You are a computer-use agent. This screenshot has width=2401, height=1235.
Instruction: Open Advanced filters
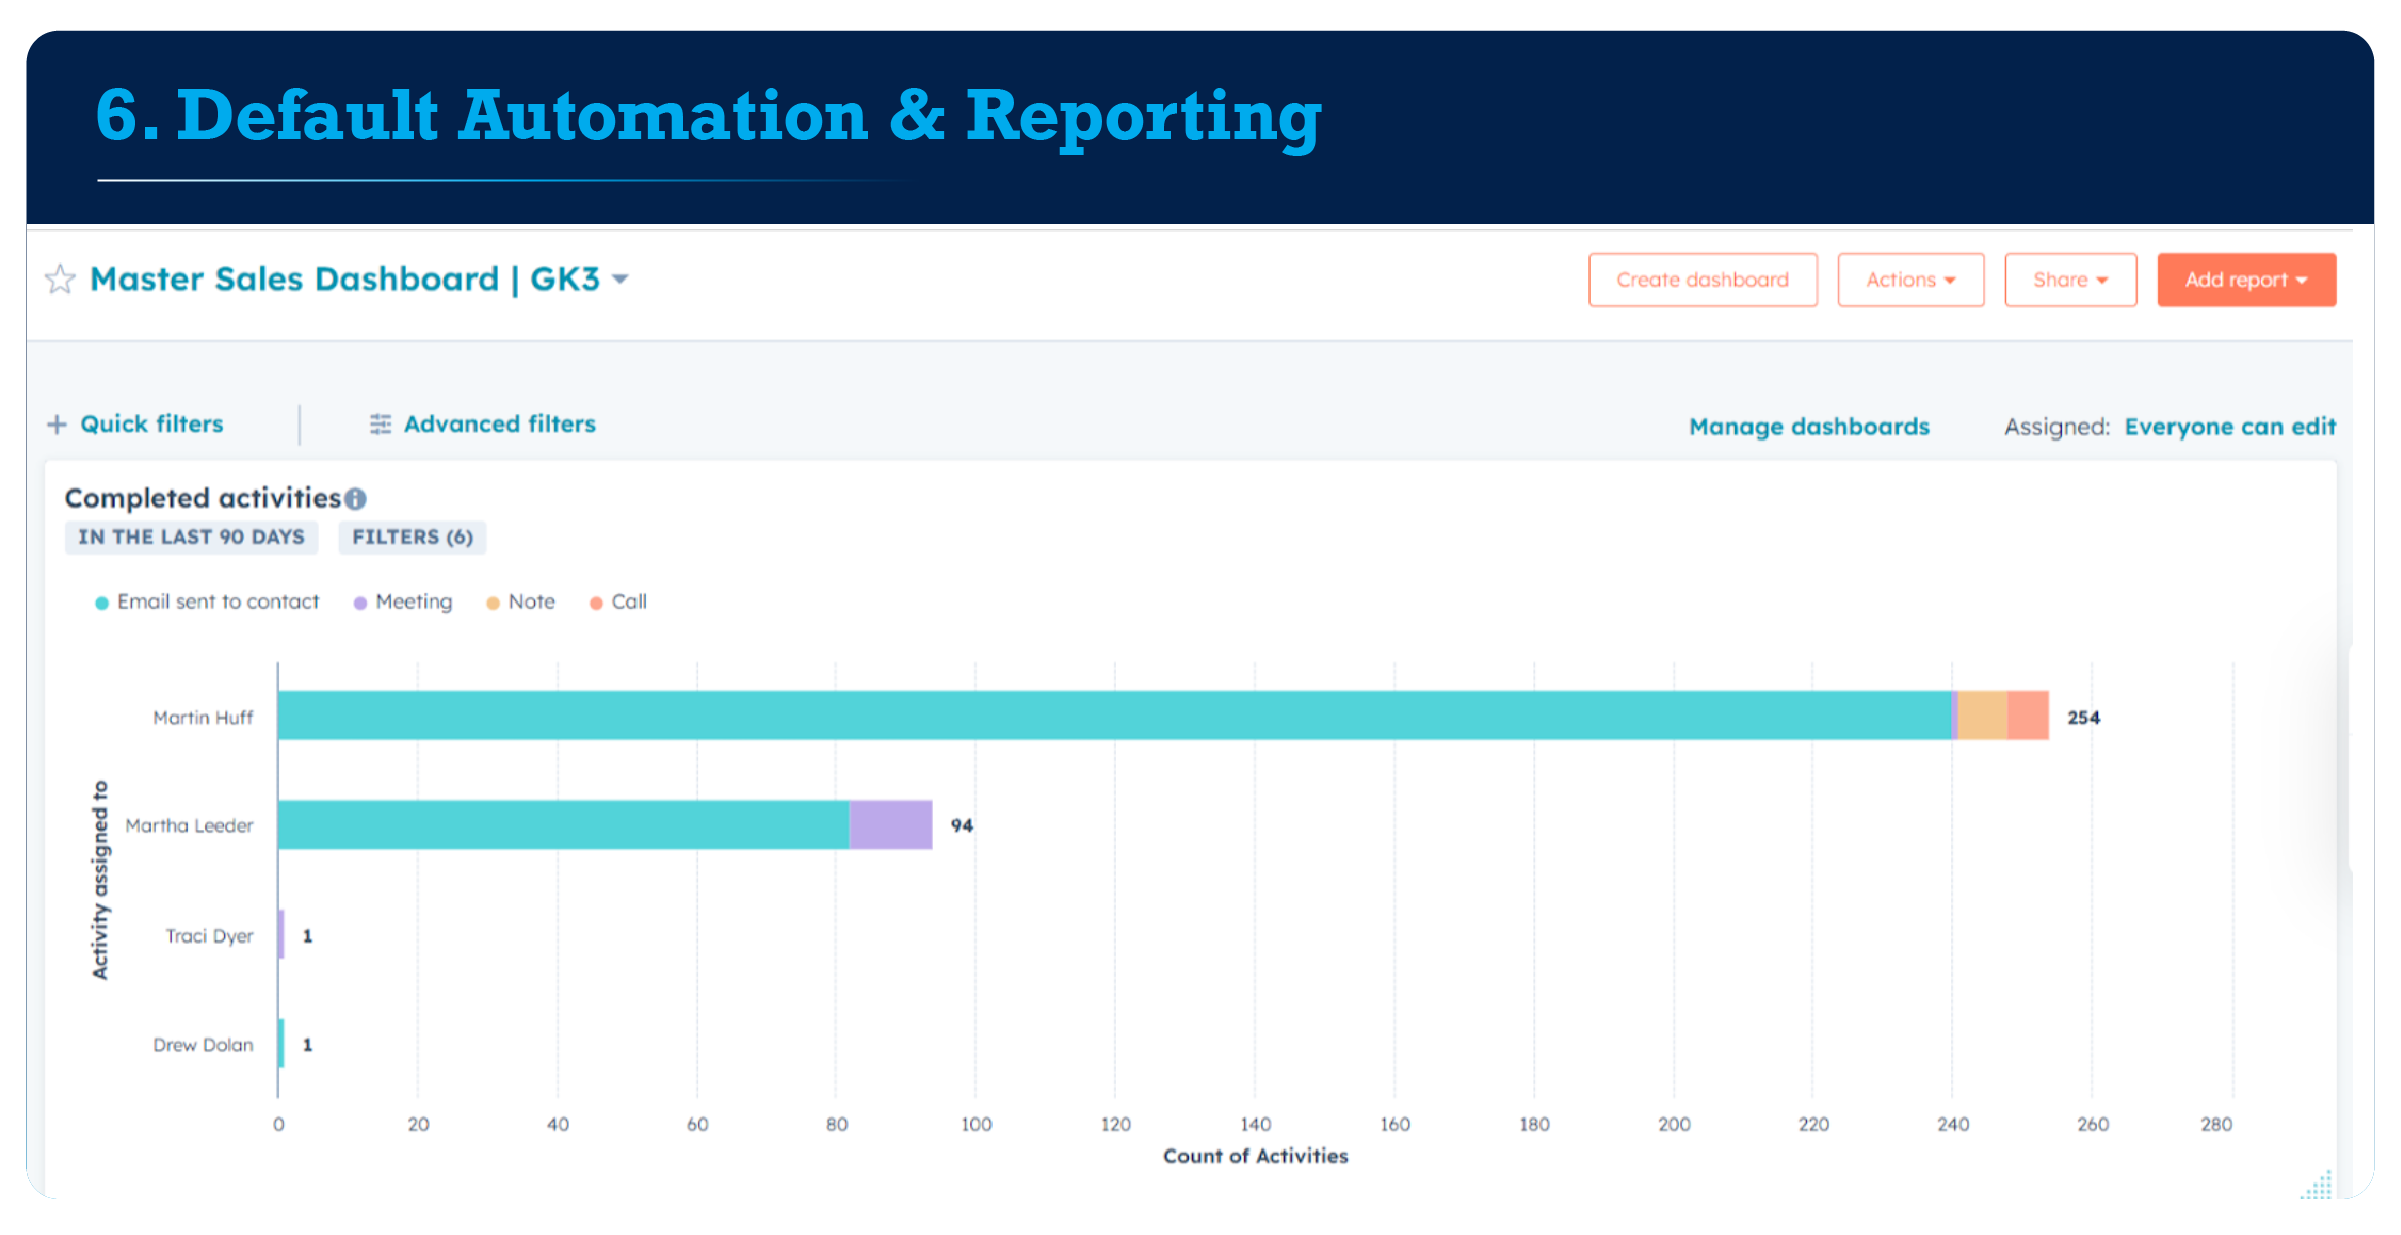499,424
